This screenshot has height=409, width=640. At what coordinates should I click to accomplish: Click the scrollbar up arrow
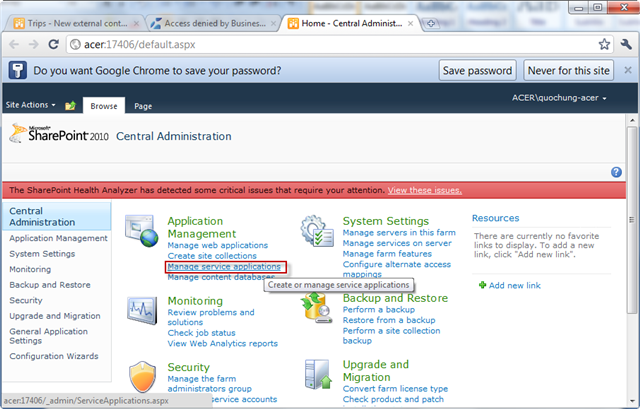pos(632,120)
